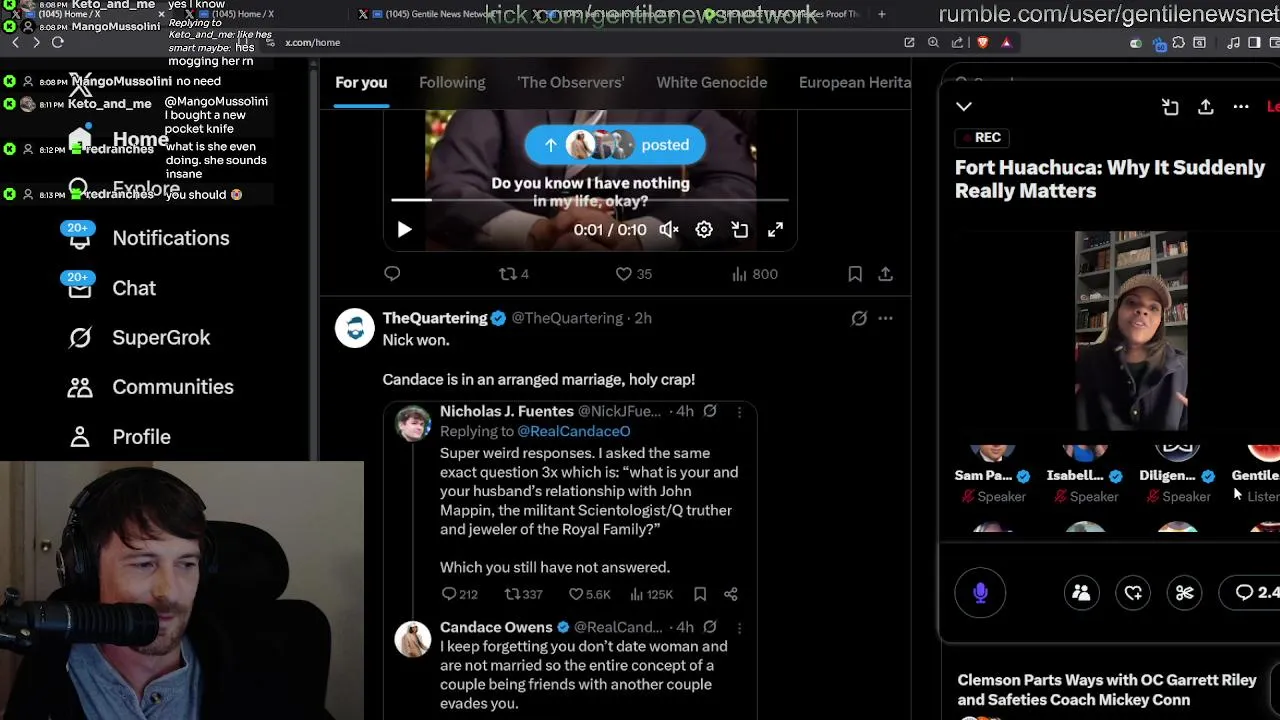Viewport: 1280px width, 720px height.
Task: Repost the Fuentes post with 337 reposts
Action: pyautogui.click(x=523, y=594)
